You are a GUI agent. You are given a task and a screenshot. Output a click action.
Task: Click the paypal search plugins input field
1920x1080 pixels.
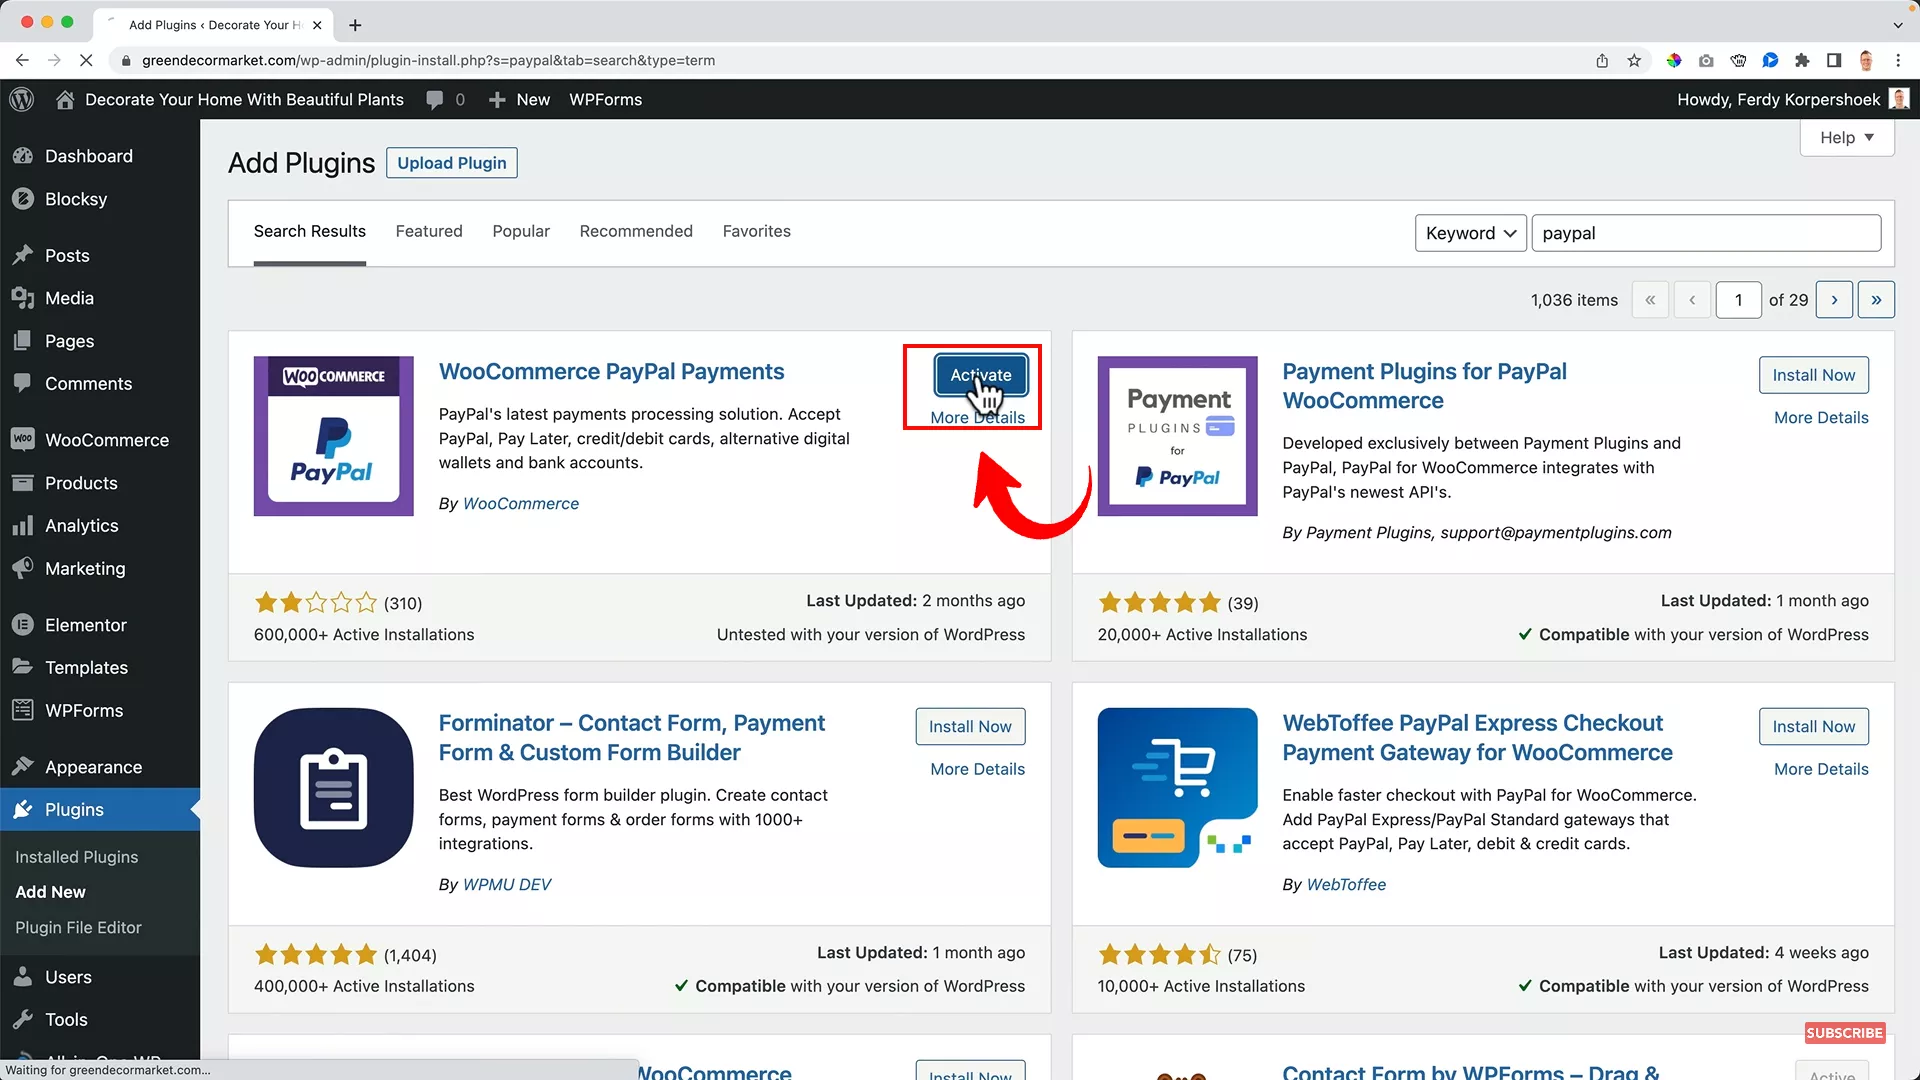click(x=1705, y=233)
